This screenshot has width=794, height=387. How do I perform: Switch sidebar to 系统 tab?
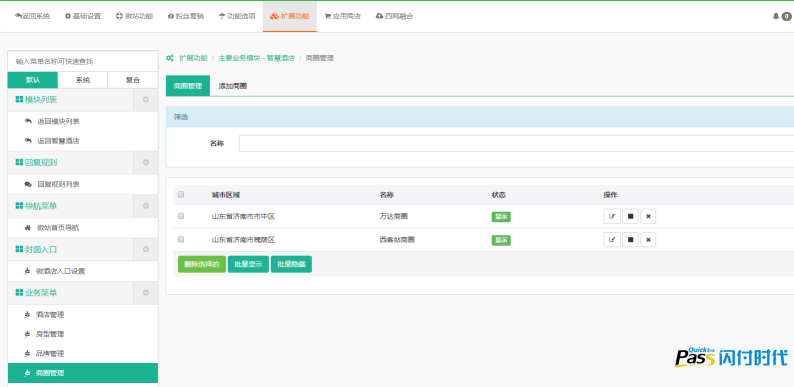(x=83, y=80)
